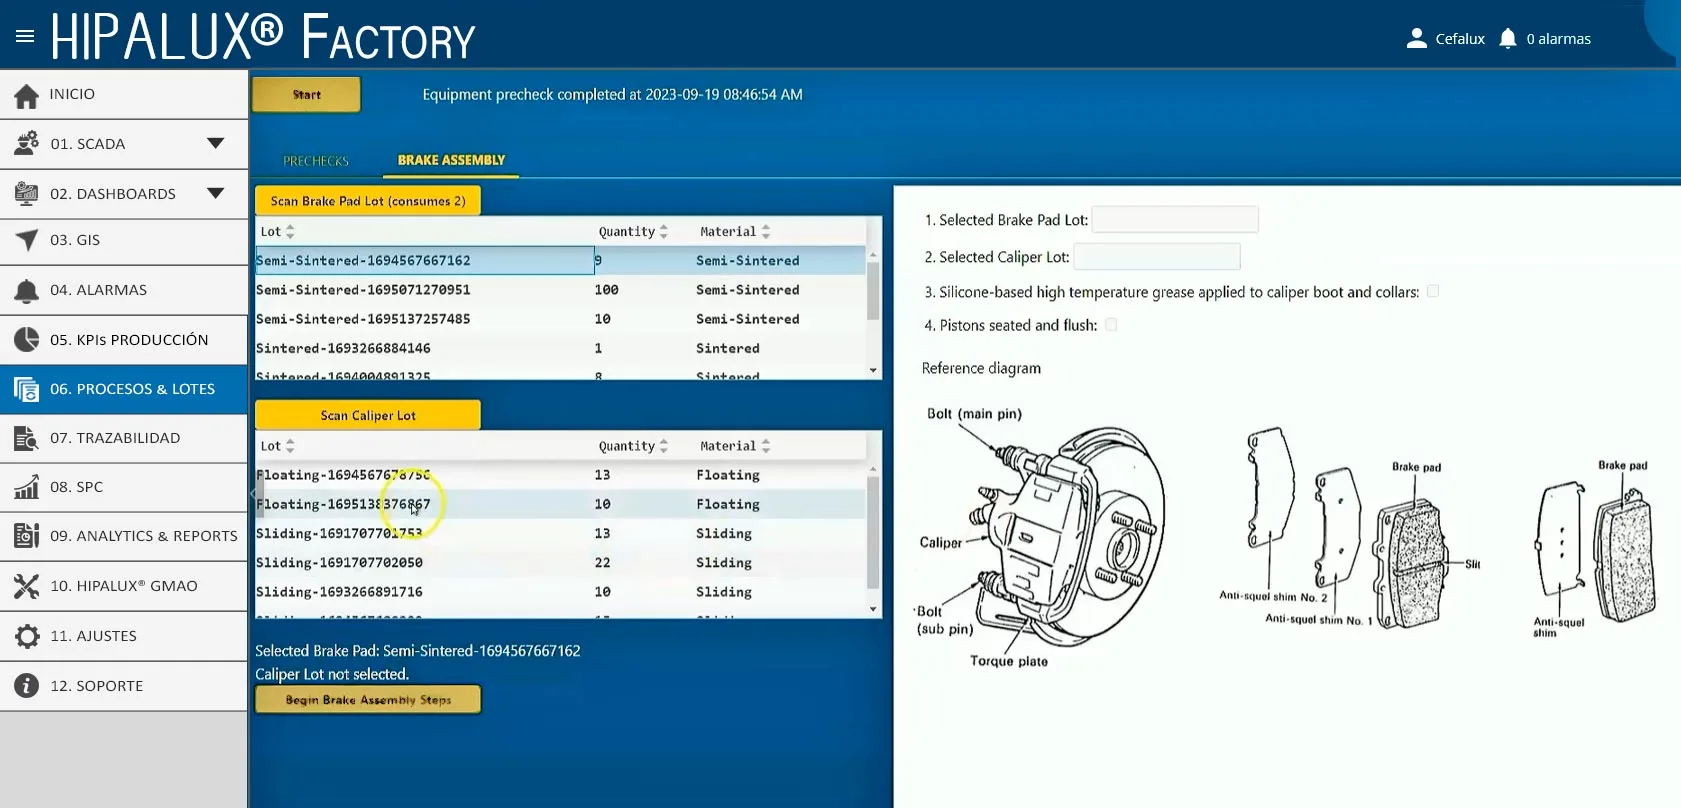Image resolution: width=1681 pixels, height=808 pixels.
Task: Open 09. ANALYTICS & REPORTS menu item
Action: point(124,536)
